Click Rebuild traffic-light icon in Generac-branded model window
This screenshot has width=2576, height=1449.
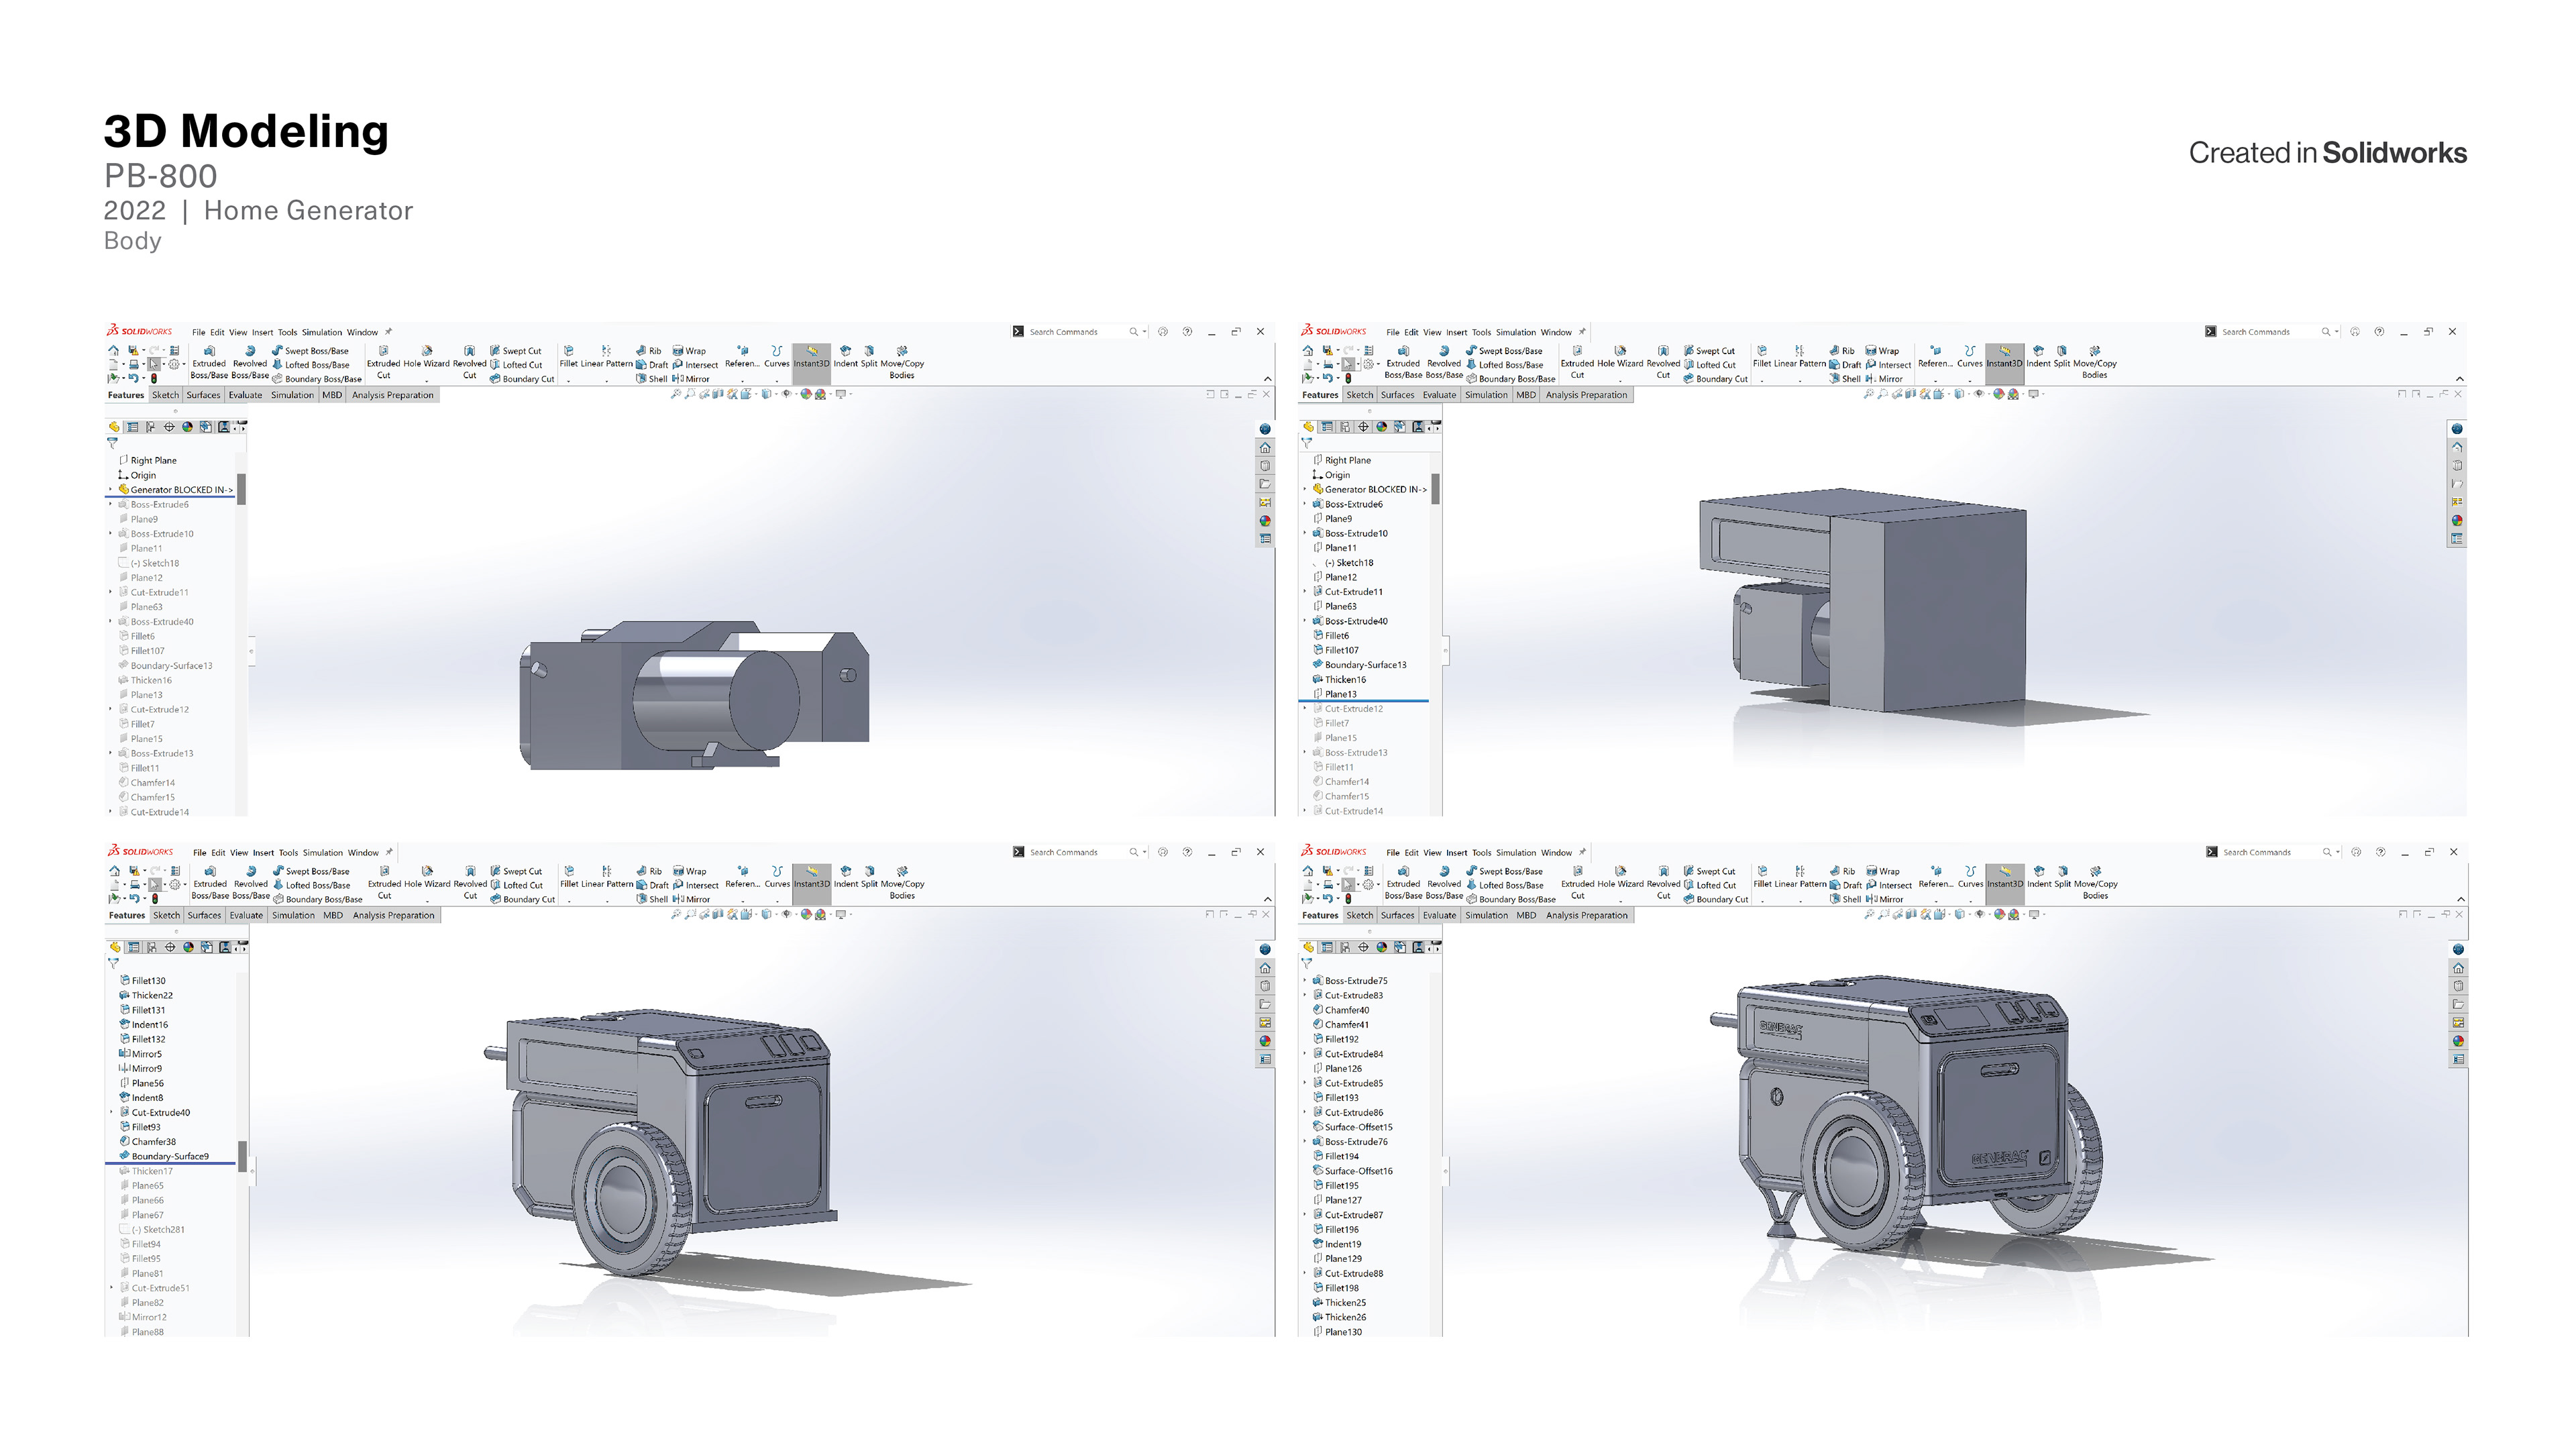pos(1348,899)
